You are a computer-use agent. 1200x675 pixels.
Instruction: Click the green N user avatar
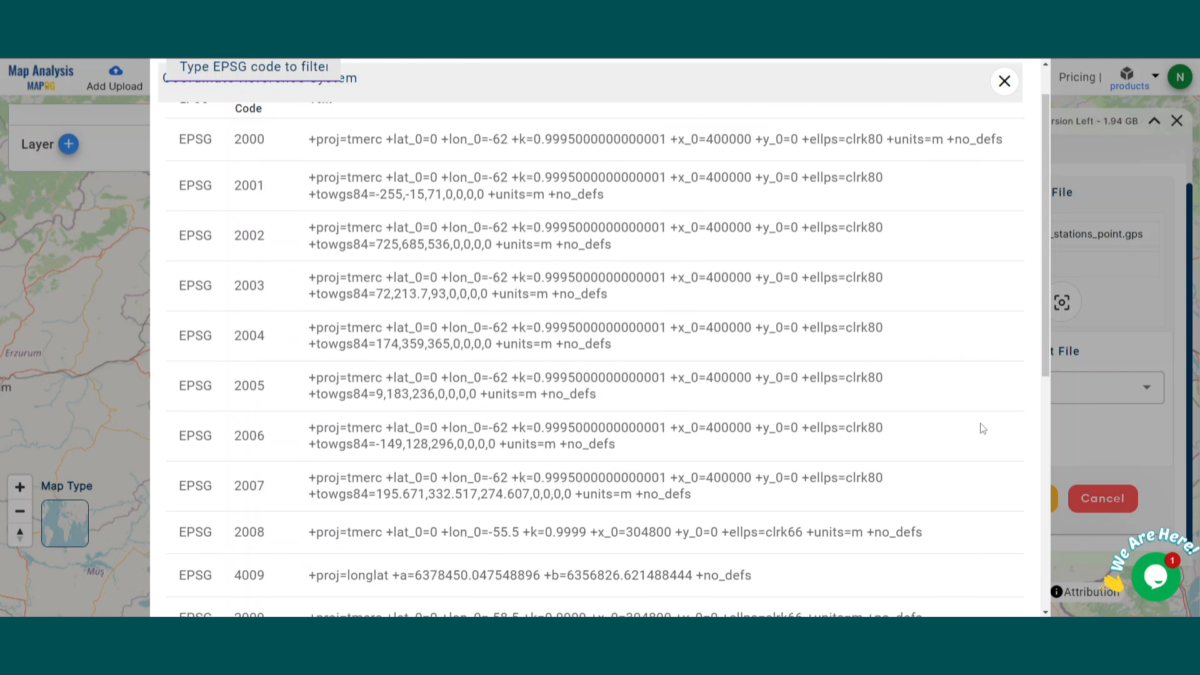pos(1180,76)
